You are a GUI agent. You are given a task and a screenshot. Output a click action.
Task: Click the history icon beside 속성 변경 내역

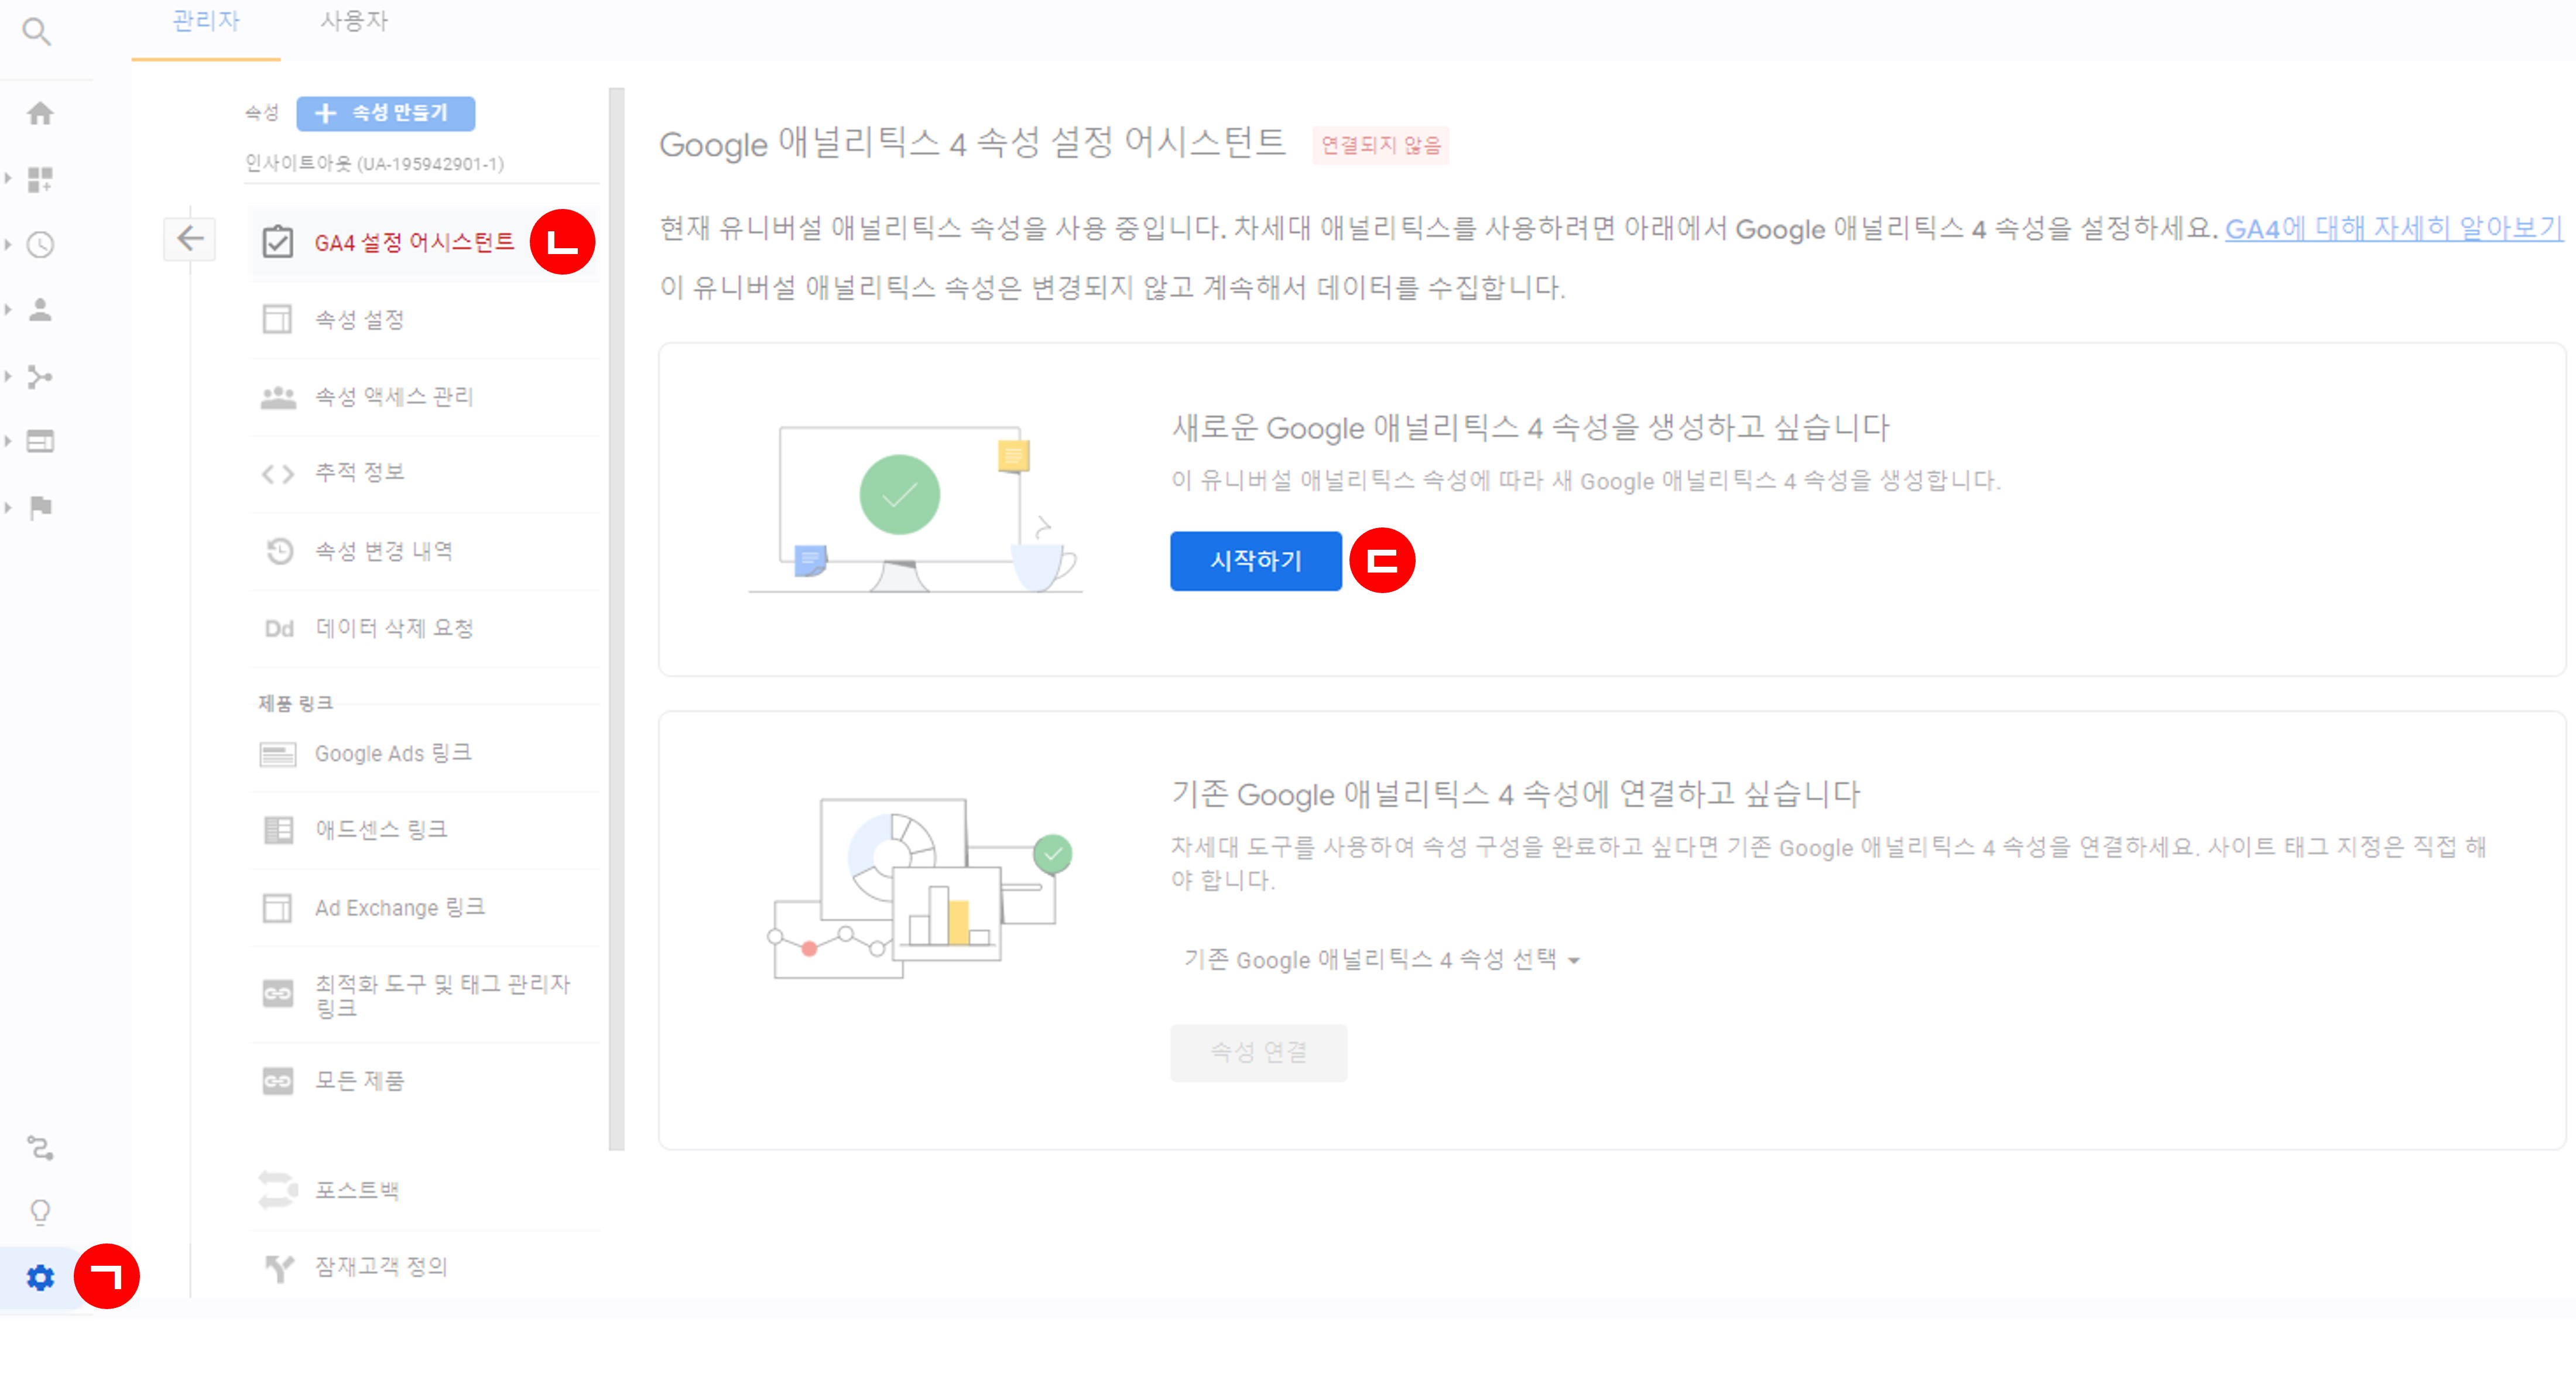279,551
